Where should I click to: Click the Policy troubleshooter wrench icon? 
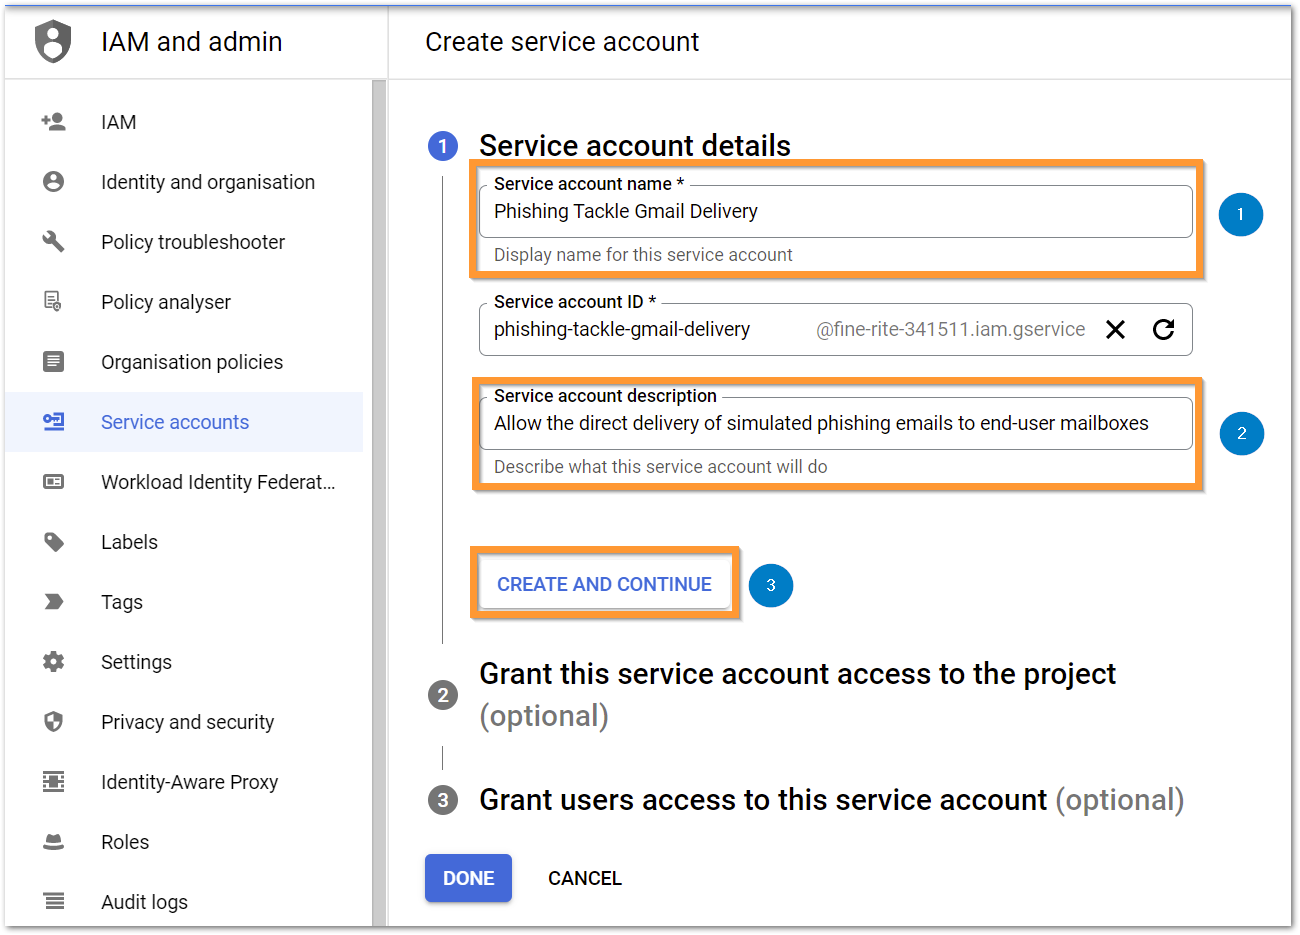coord(53,242)
